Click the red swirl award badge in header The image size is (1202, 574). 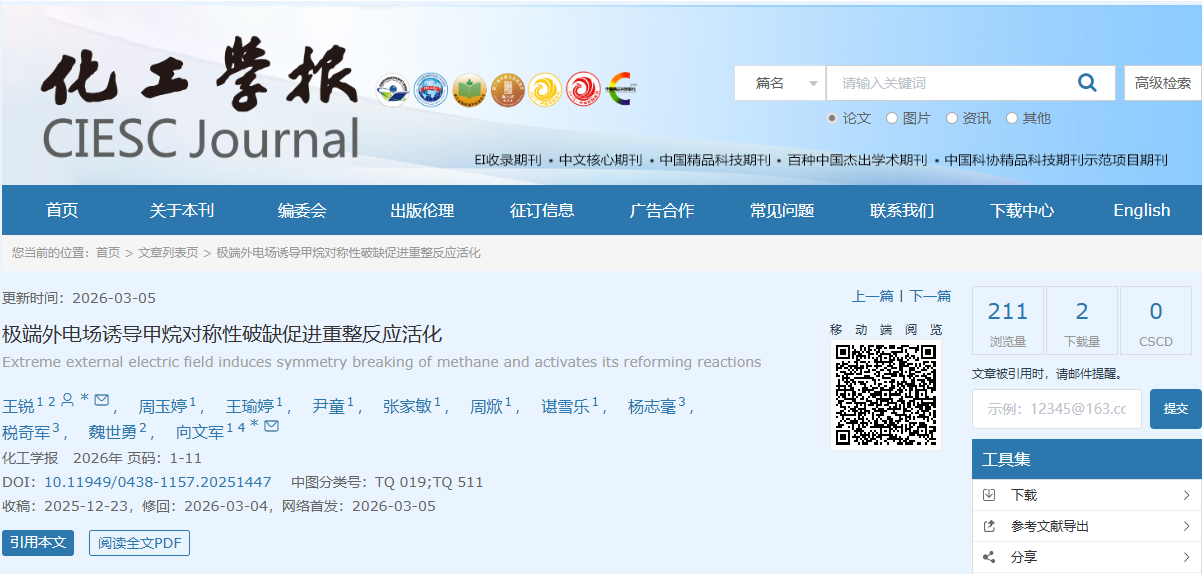(583, 90)
